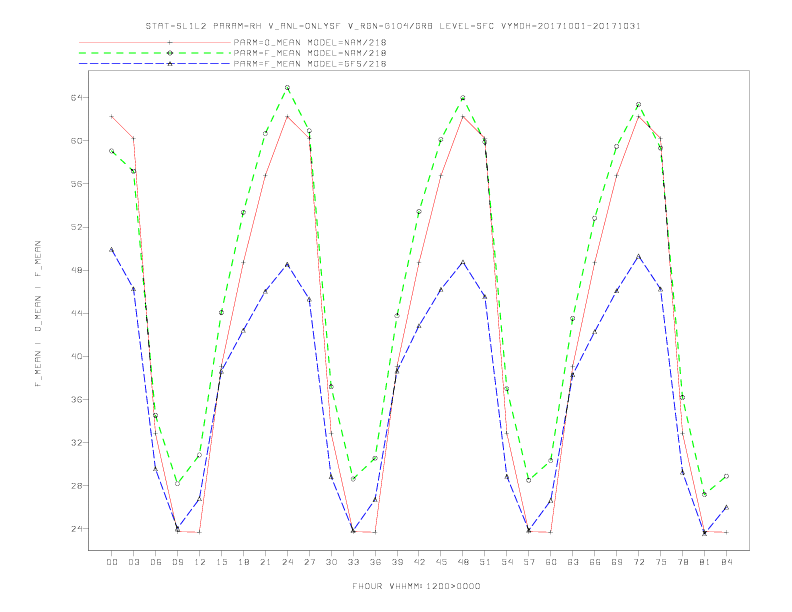Image resolution: width=792 pixels, height=612 pixels.
Task: Click blue GFS triangle marker at hour 00
Action: pyautogui.click(x=112, y=249)
